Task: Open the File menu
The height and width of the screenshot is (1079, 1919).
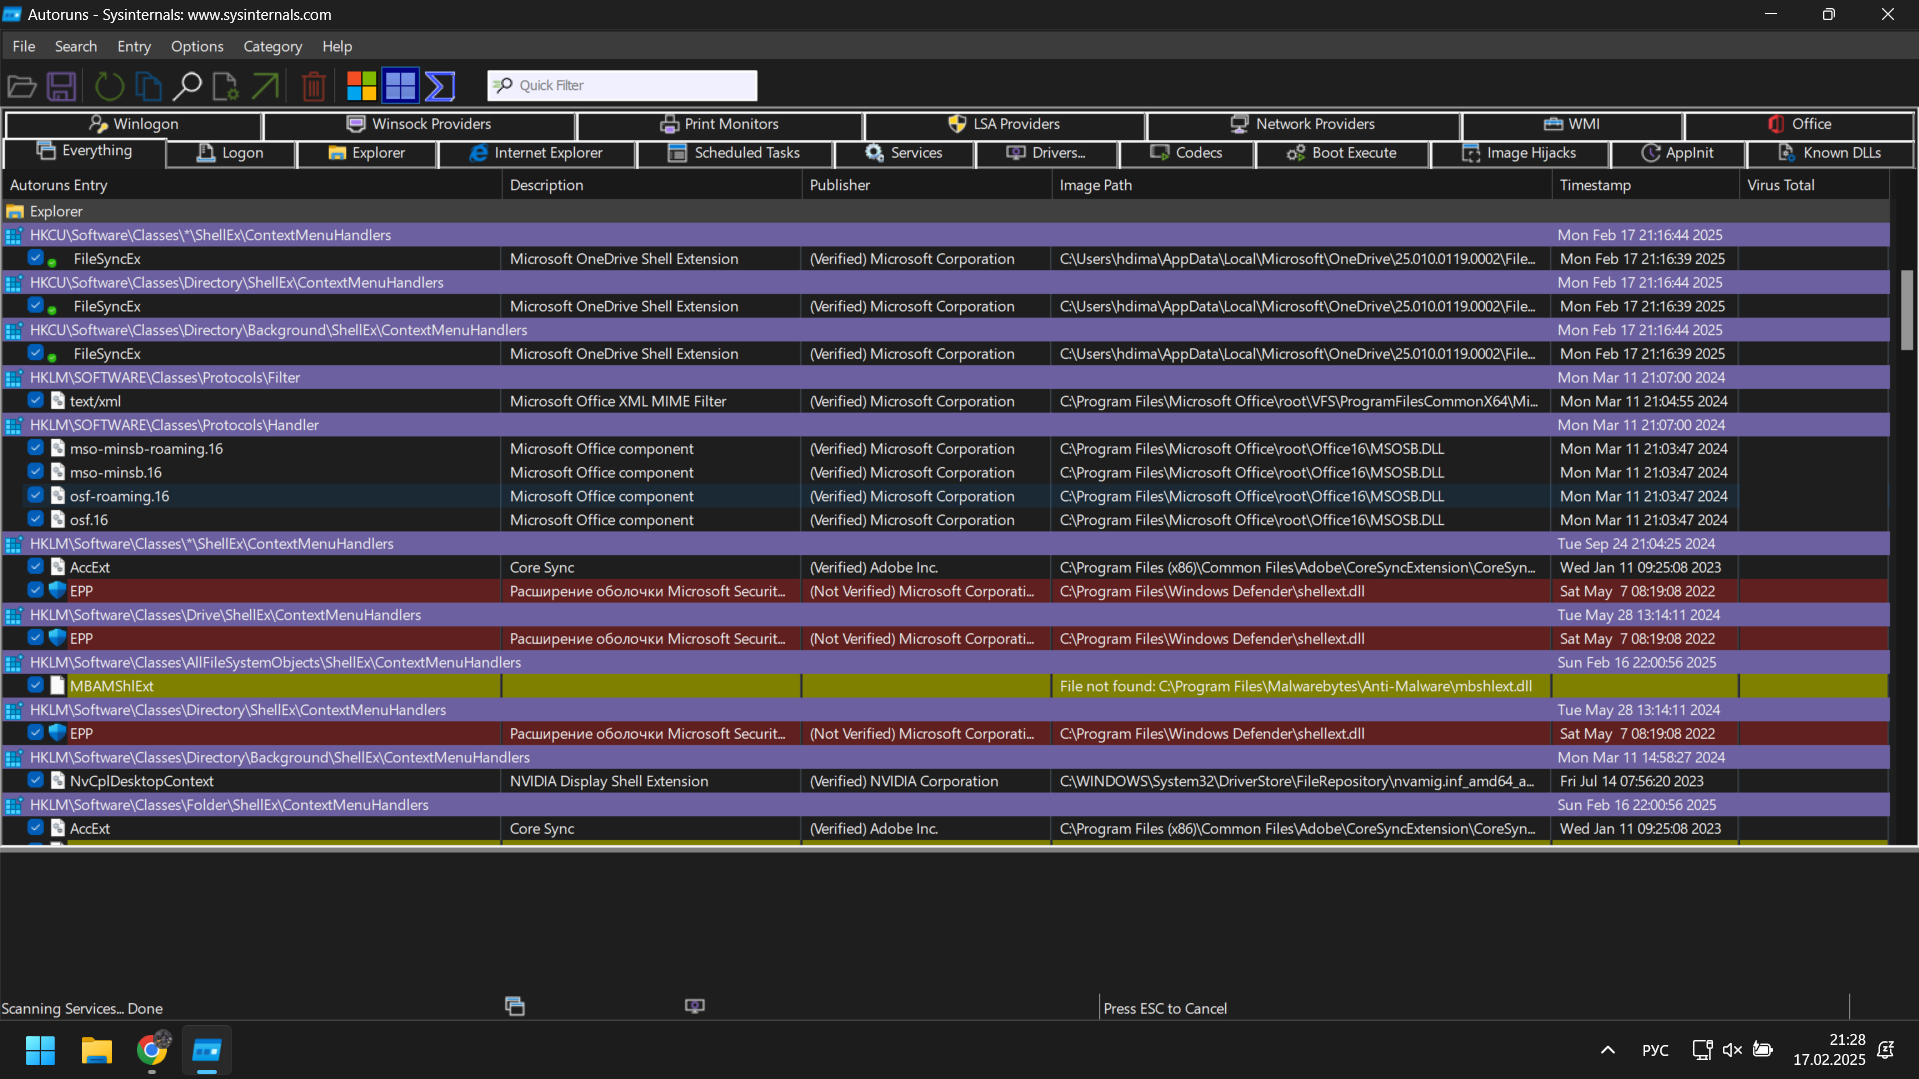Action: coord(24,46)
